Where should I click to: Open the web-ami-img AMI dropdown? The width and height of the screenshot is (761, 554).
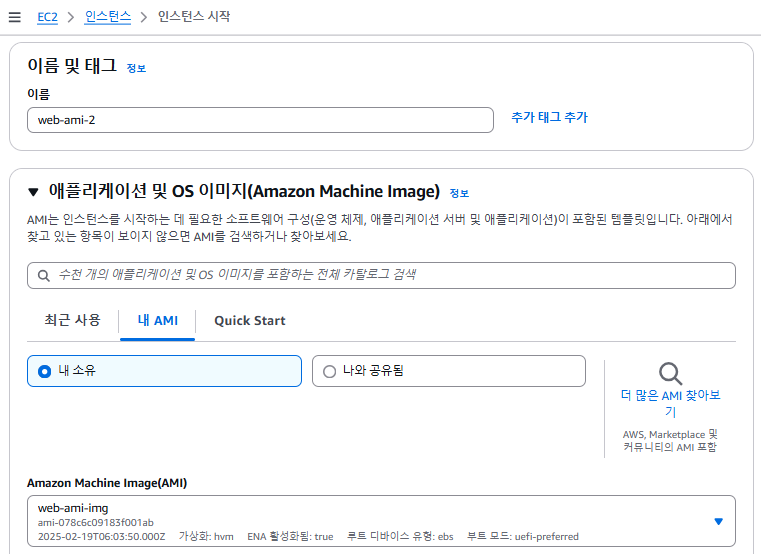[x=381, y=521]
